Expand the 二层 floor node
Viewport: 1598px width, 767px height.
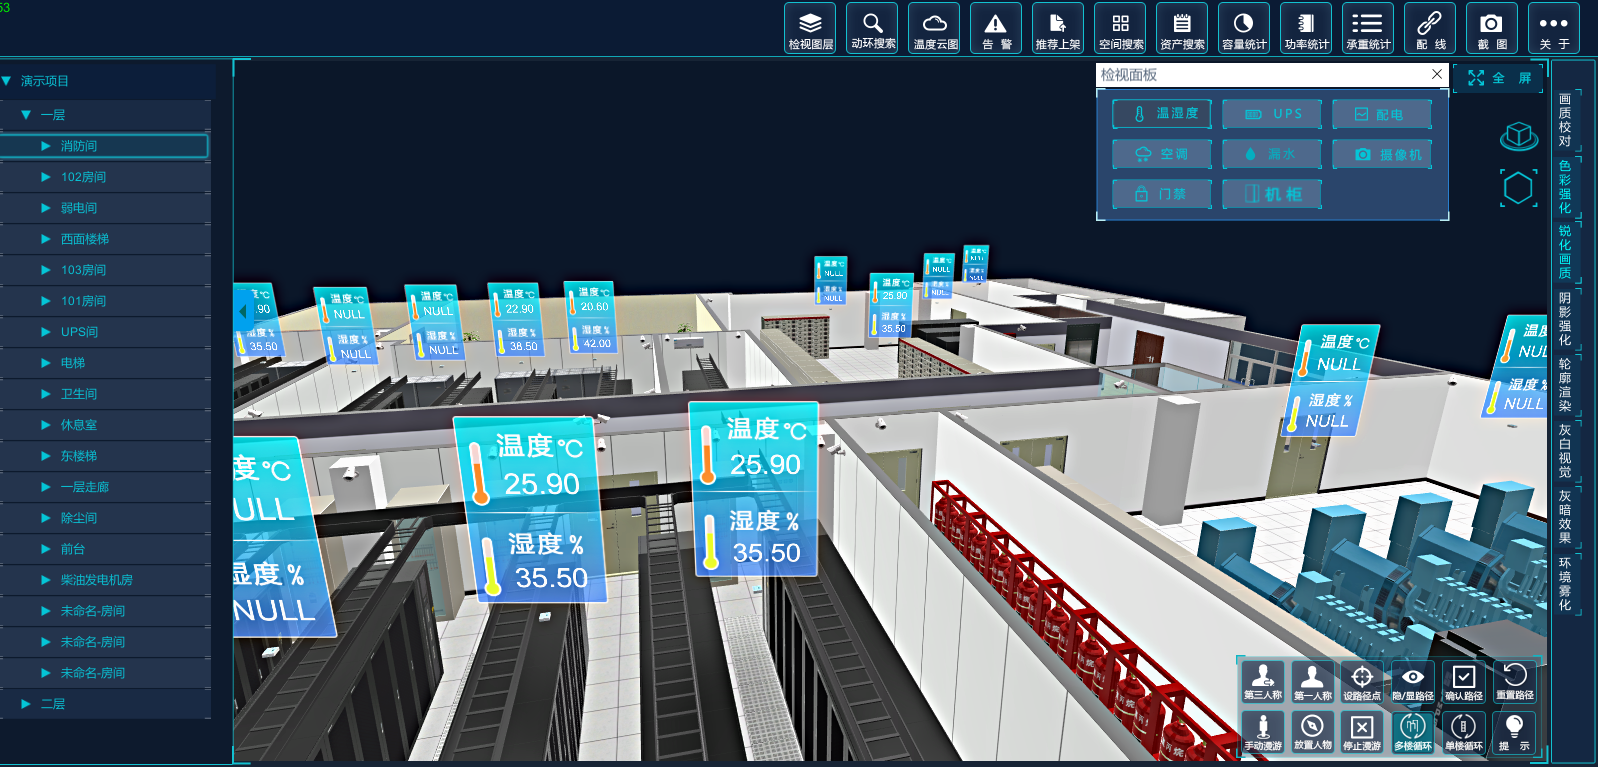(x=26, y=704)
